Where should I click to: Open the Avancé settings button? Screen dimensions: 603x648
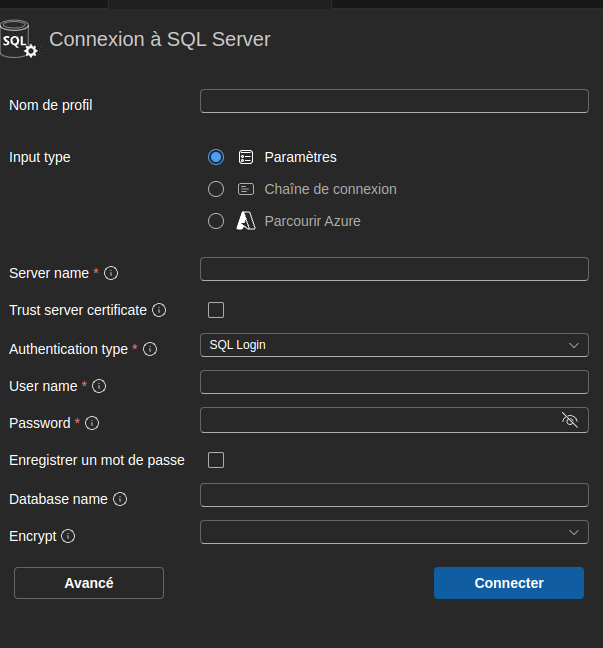pos(89,583)
